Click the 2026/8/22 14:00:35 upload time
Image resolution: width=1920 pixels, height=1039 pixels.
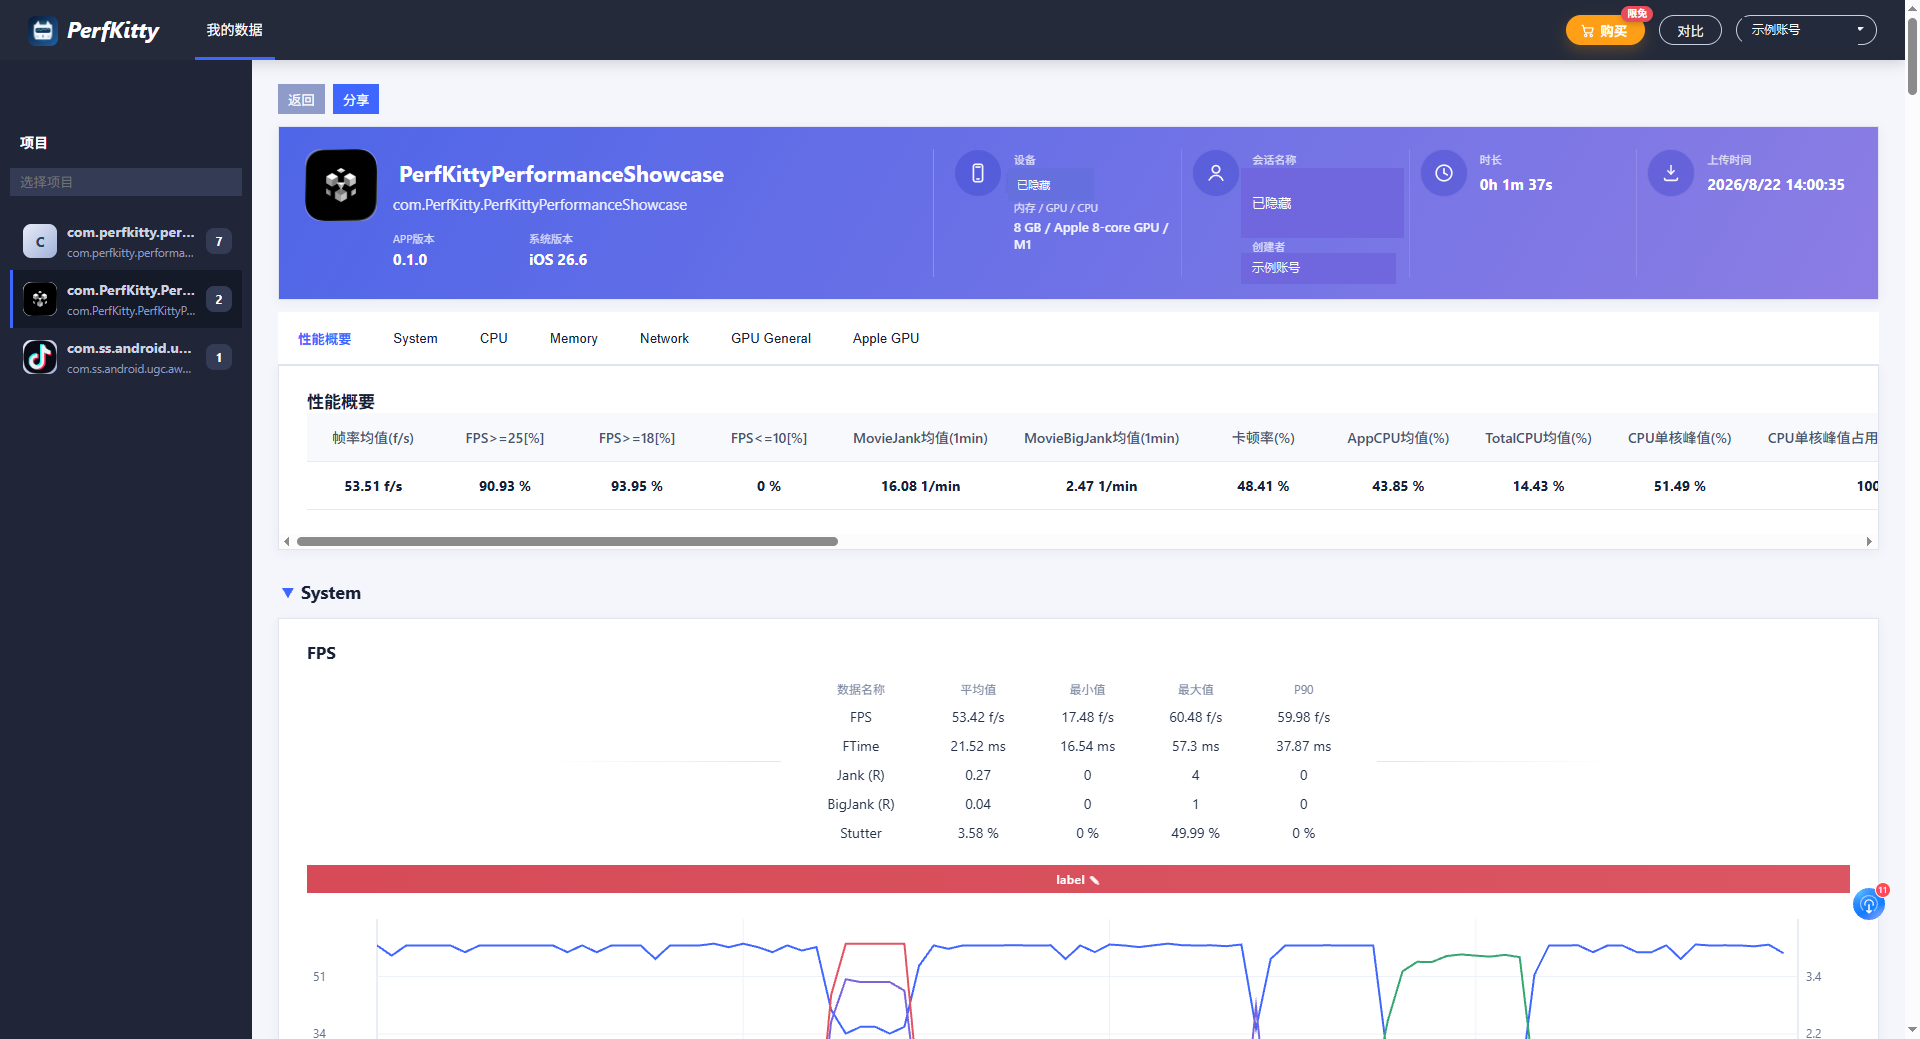click(x=1776, y=185)
